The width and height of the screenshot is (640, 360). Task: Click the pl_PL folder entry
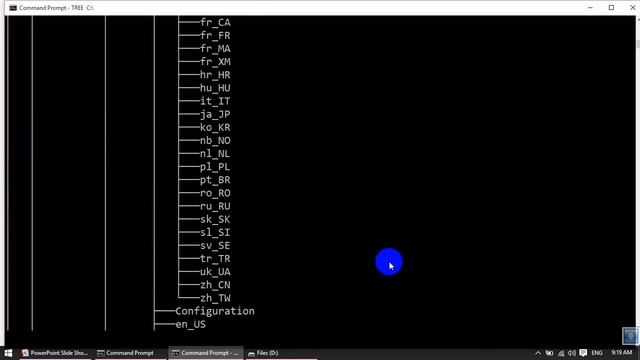point(215,167)
